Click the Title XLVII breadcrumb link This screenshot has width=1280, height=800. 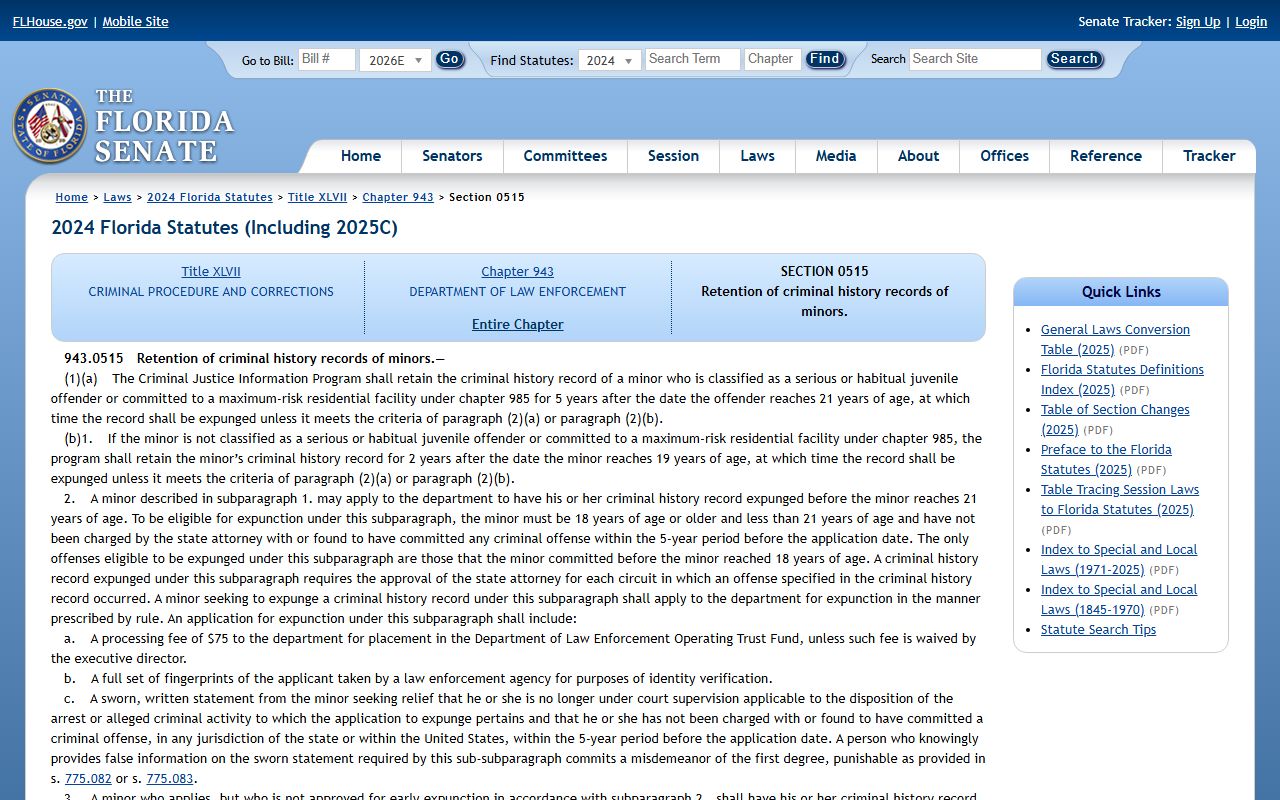[x=317, y=197]
